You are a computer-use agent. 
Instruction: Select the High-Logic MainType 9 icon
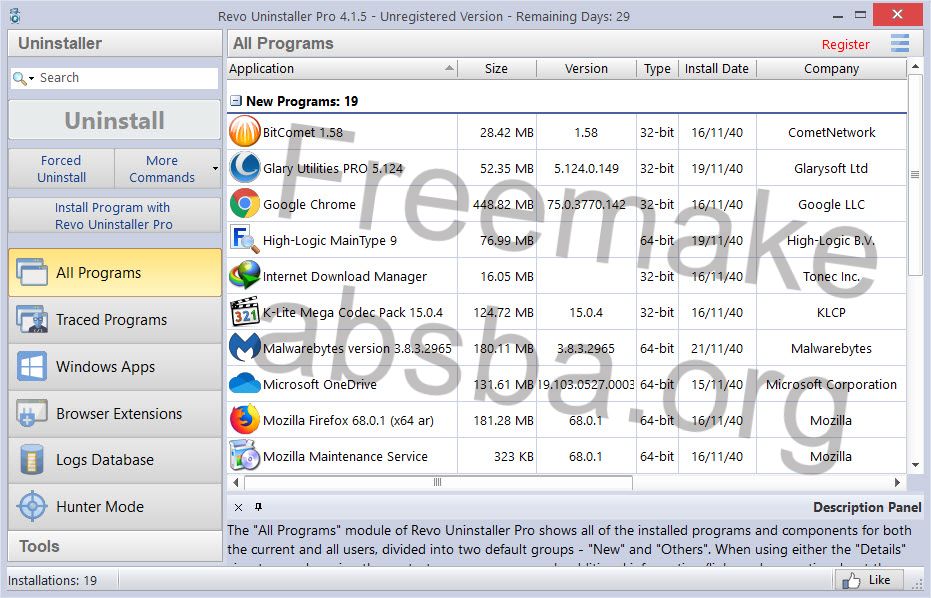245,239
